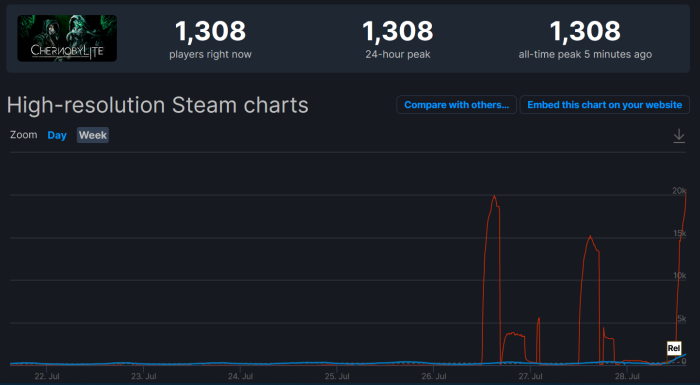Click the all-time peak 5 minutes ago stat

coord(585,39)
